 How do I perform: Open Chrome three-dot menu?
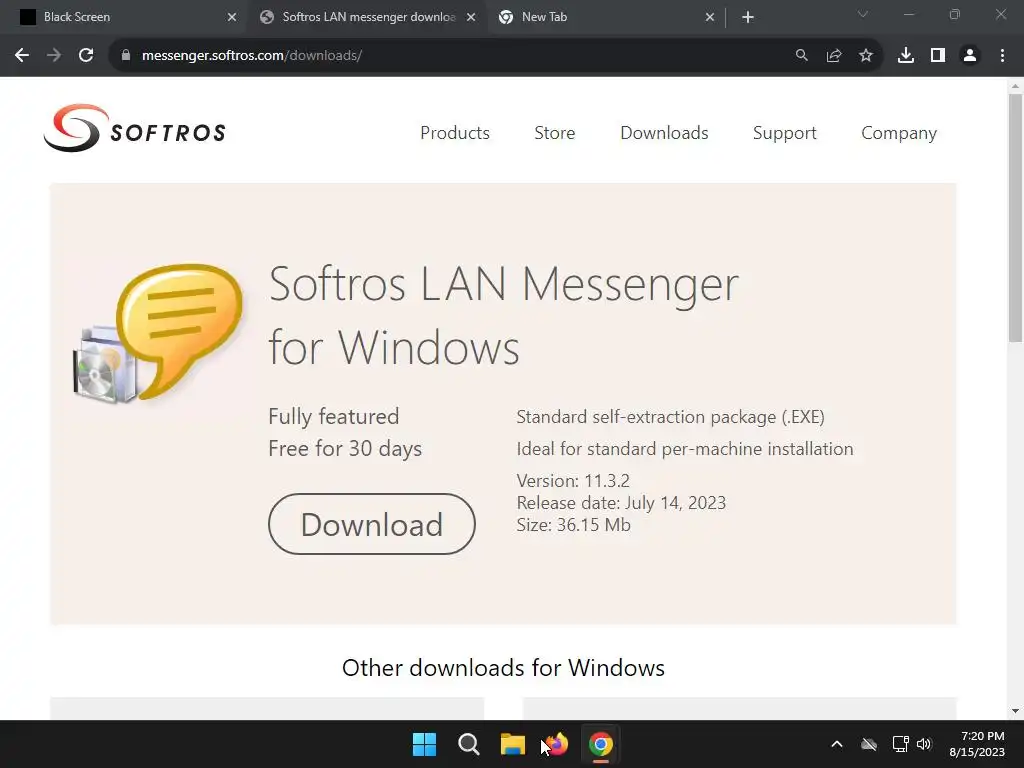1002,56
